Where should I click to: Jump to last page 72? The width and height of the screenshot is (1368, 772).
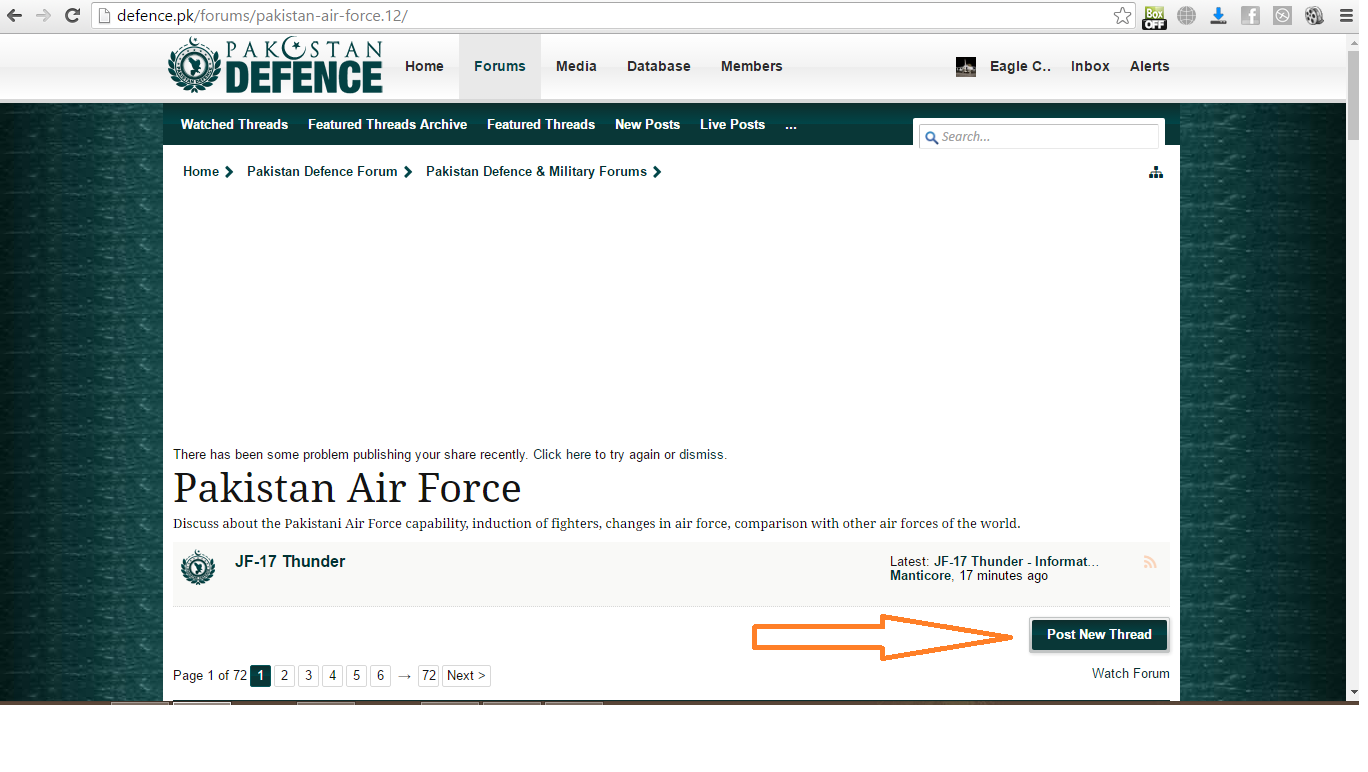tap(428, 676)
